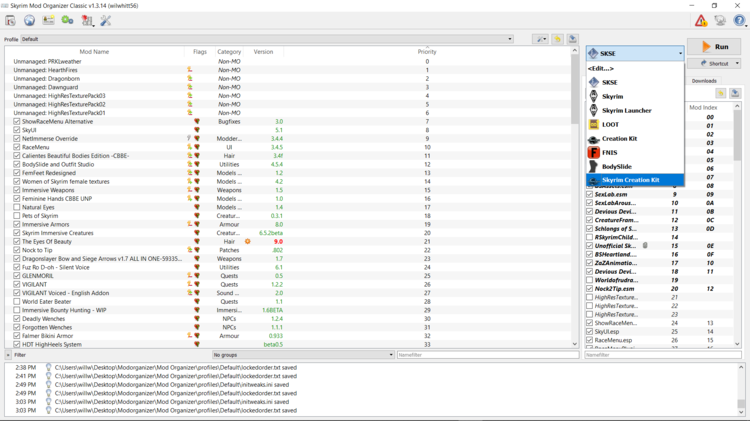
Task: Focus the mod list Namefilter field
Action: pos(487,355)
